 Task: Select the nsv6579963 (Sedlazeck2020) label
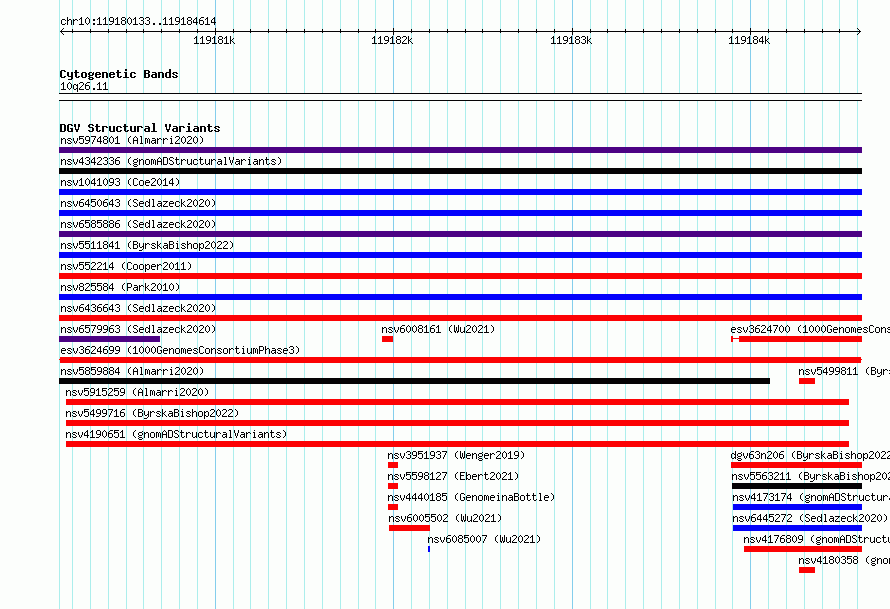138,329
